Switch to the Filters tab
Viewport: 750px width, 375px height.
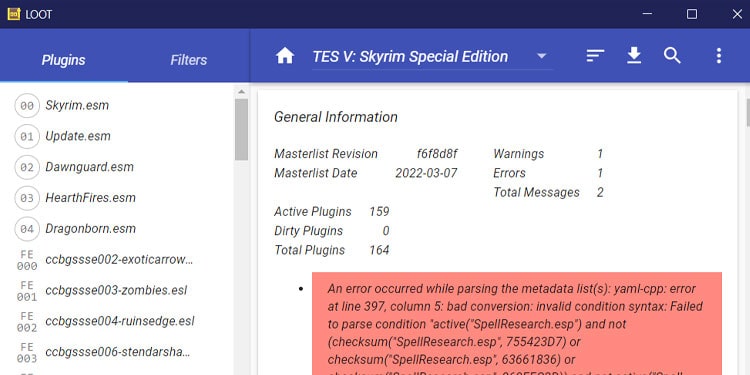point(189,60)
